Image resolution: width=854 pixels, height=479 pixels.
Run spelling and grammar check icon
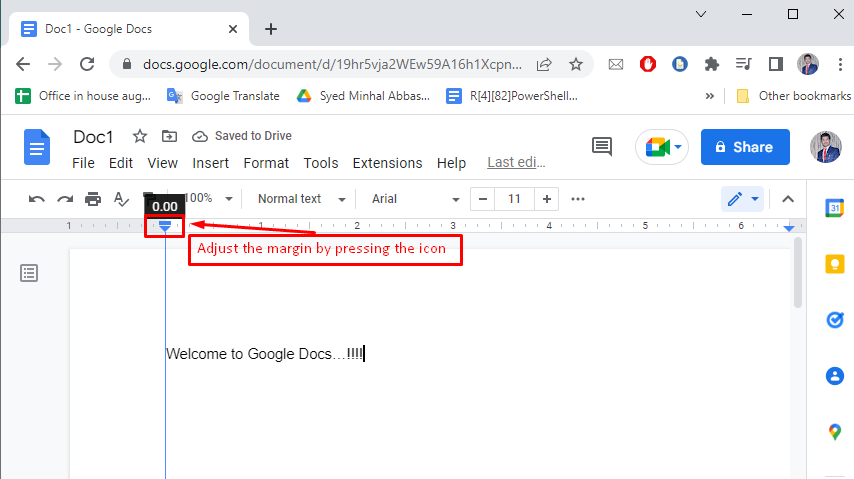[121, 199]
